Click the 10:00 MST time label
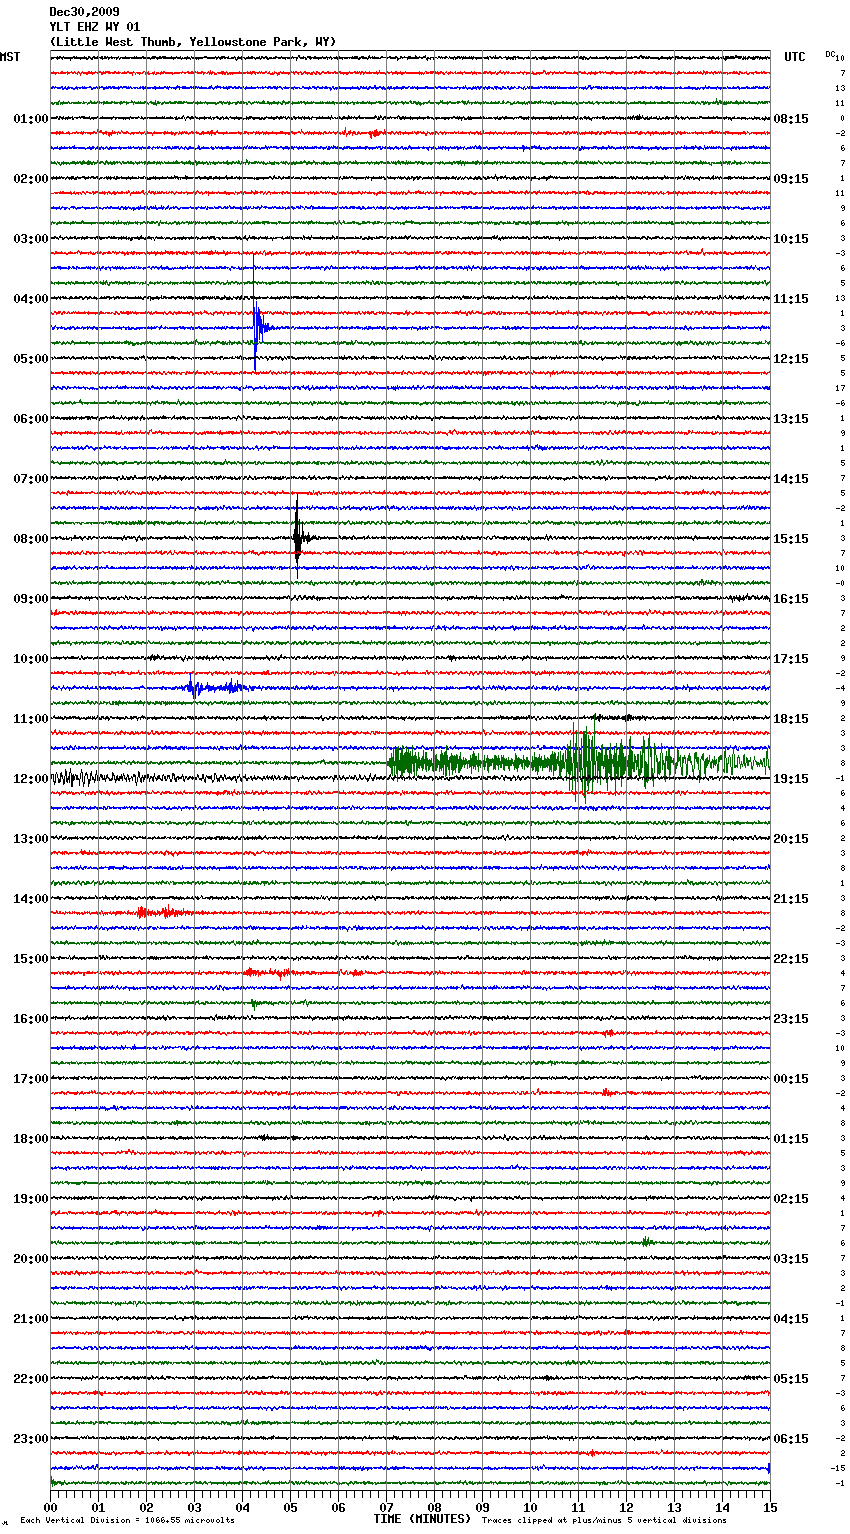 point(30,659)
